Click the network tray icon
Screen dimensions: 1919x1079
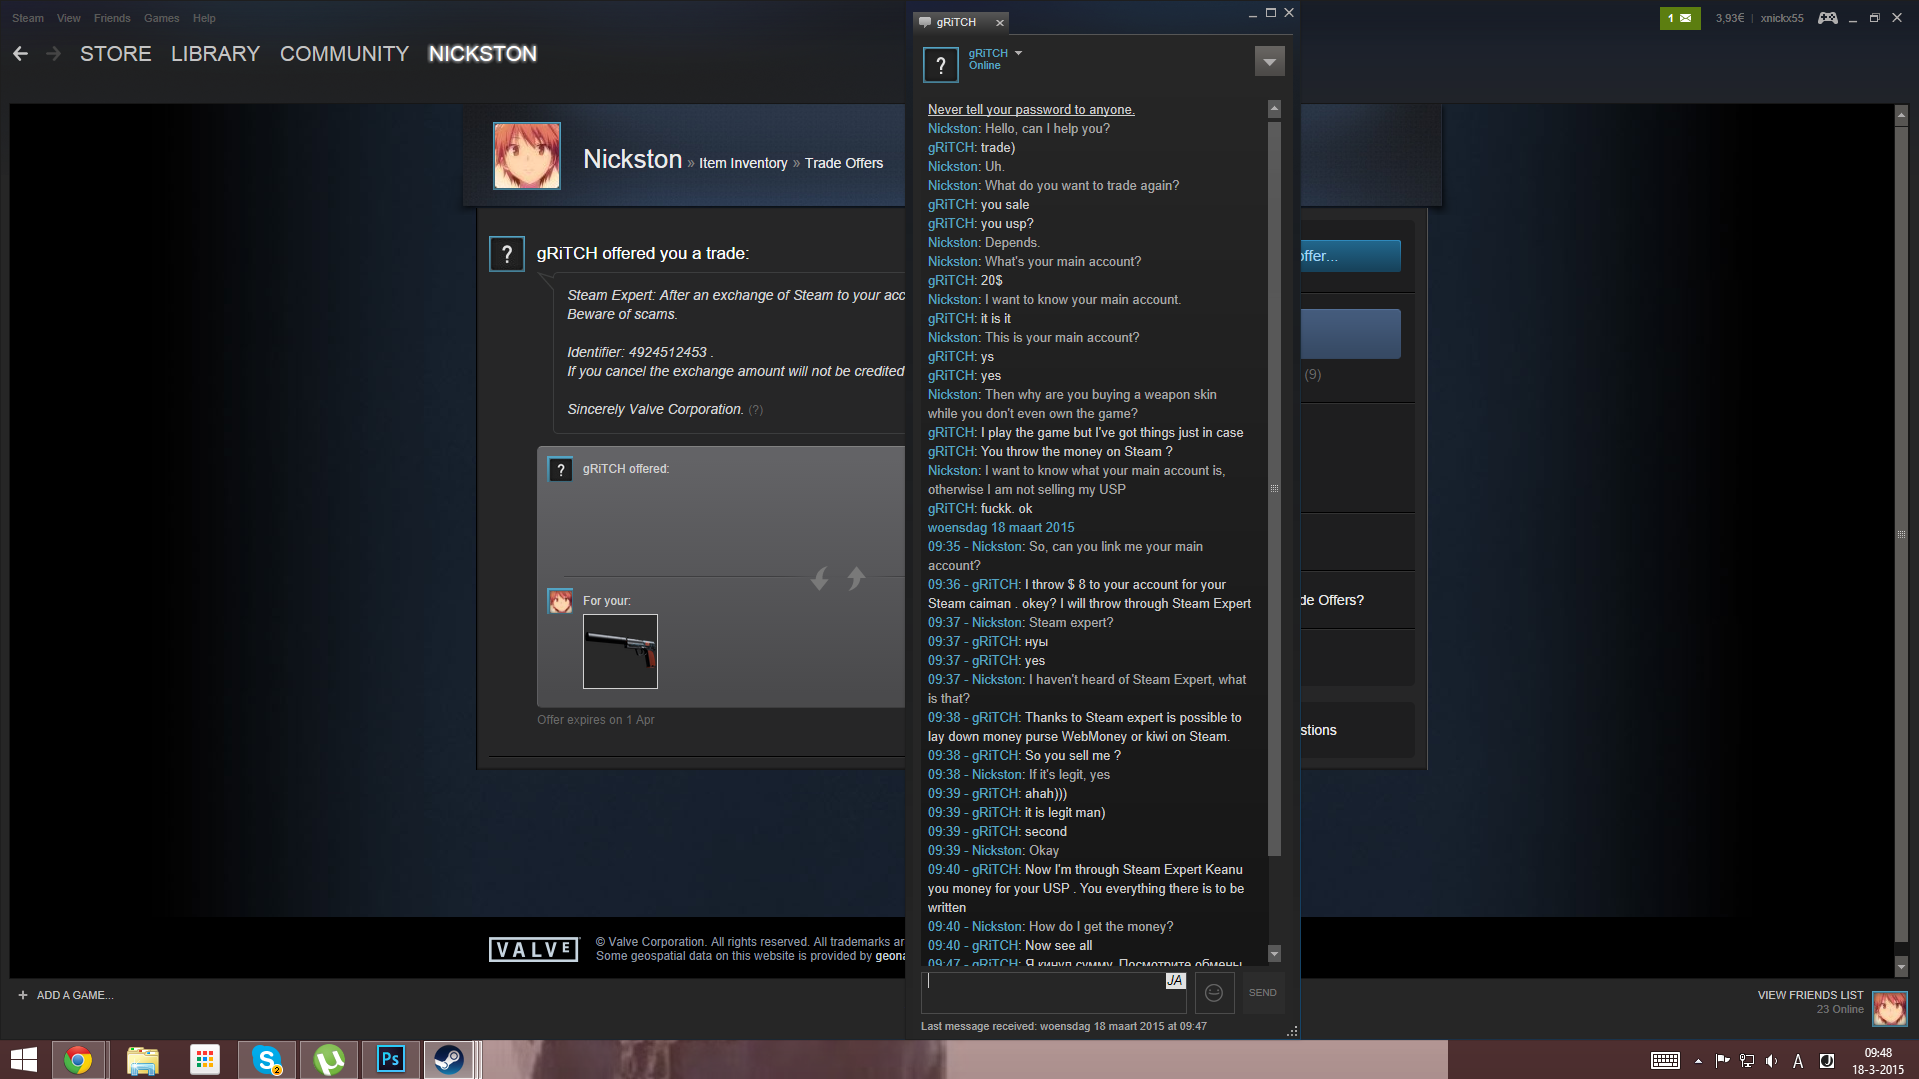tap(1746, 1061)
